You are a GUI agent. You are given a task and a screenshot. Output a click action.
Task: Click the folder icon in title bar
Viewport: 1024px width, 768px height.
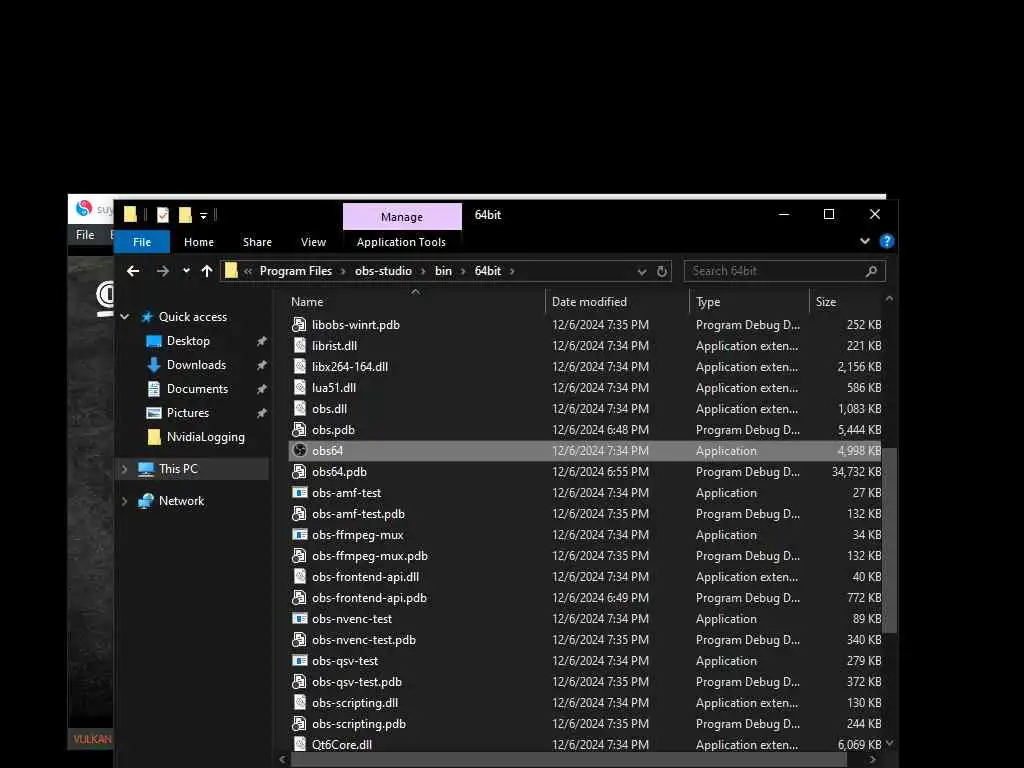pos(131,214)
